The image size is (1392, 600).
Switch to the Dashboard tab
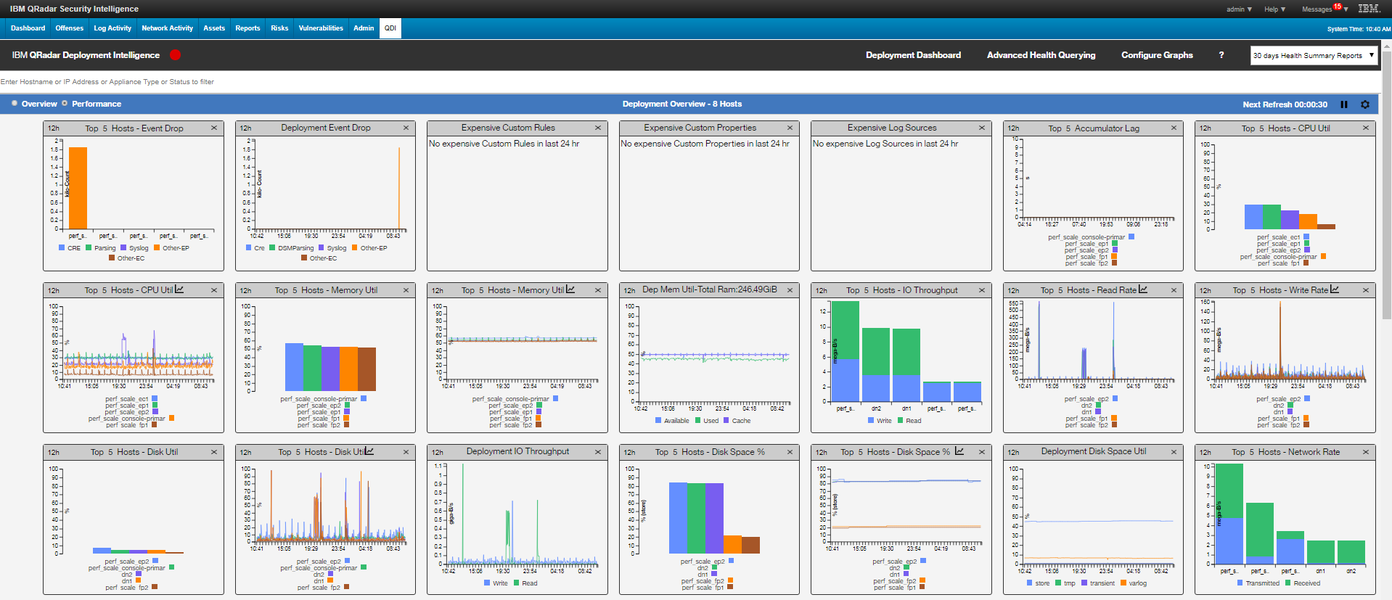tap(28, 28)
